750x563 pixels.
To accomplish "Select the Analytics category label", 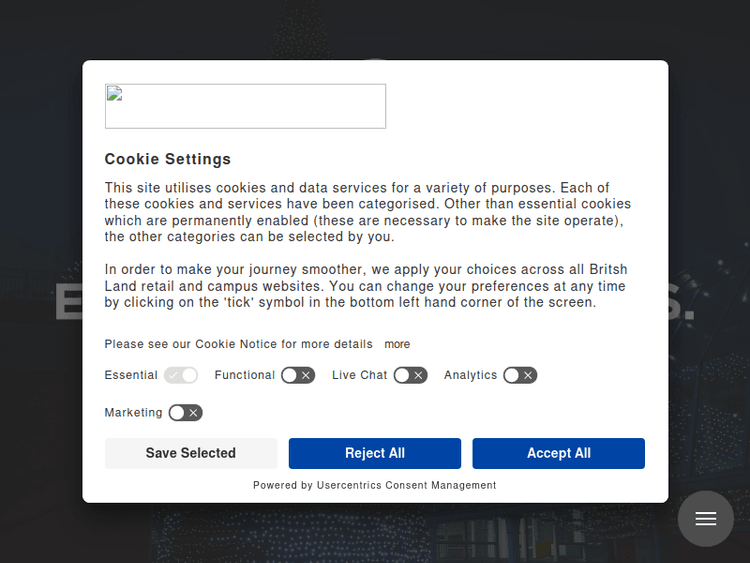I will pyautogui.click(x=470, y=375).
